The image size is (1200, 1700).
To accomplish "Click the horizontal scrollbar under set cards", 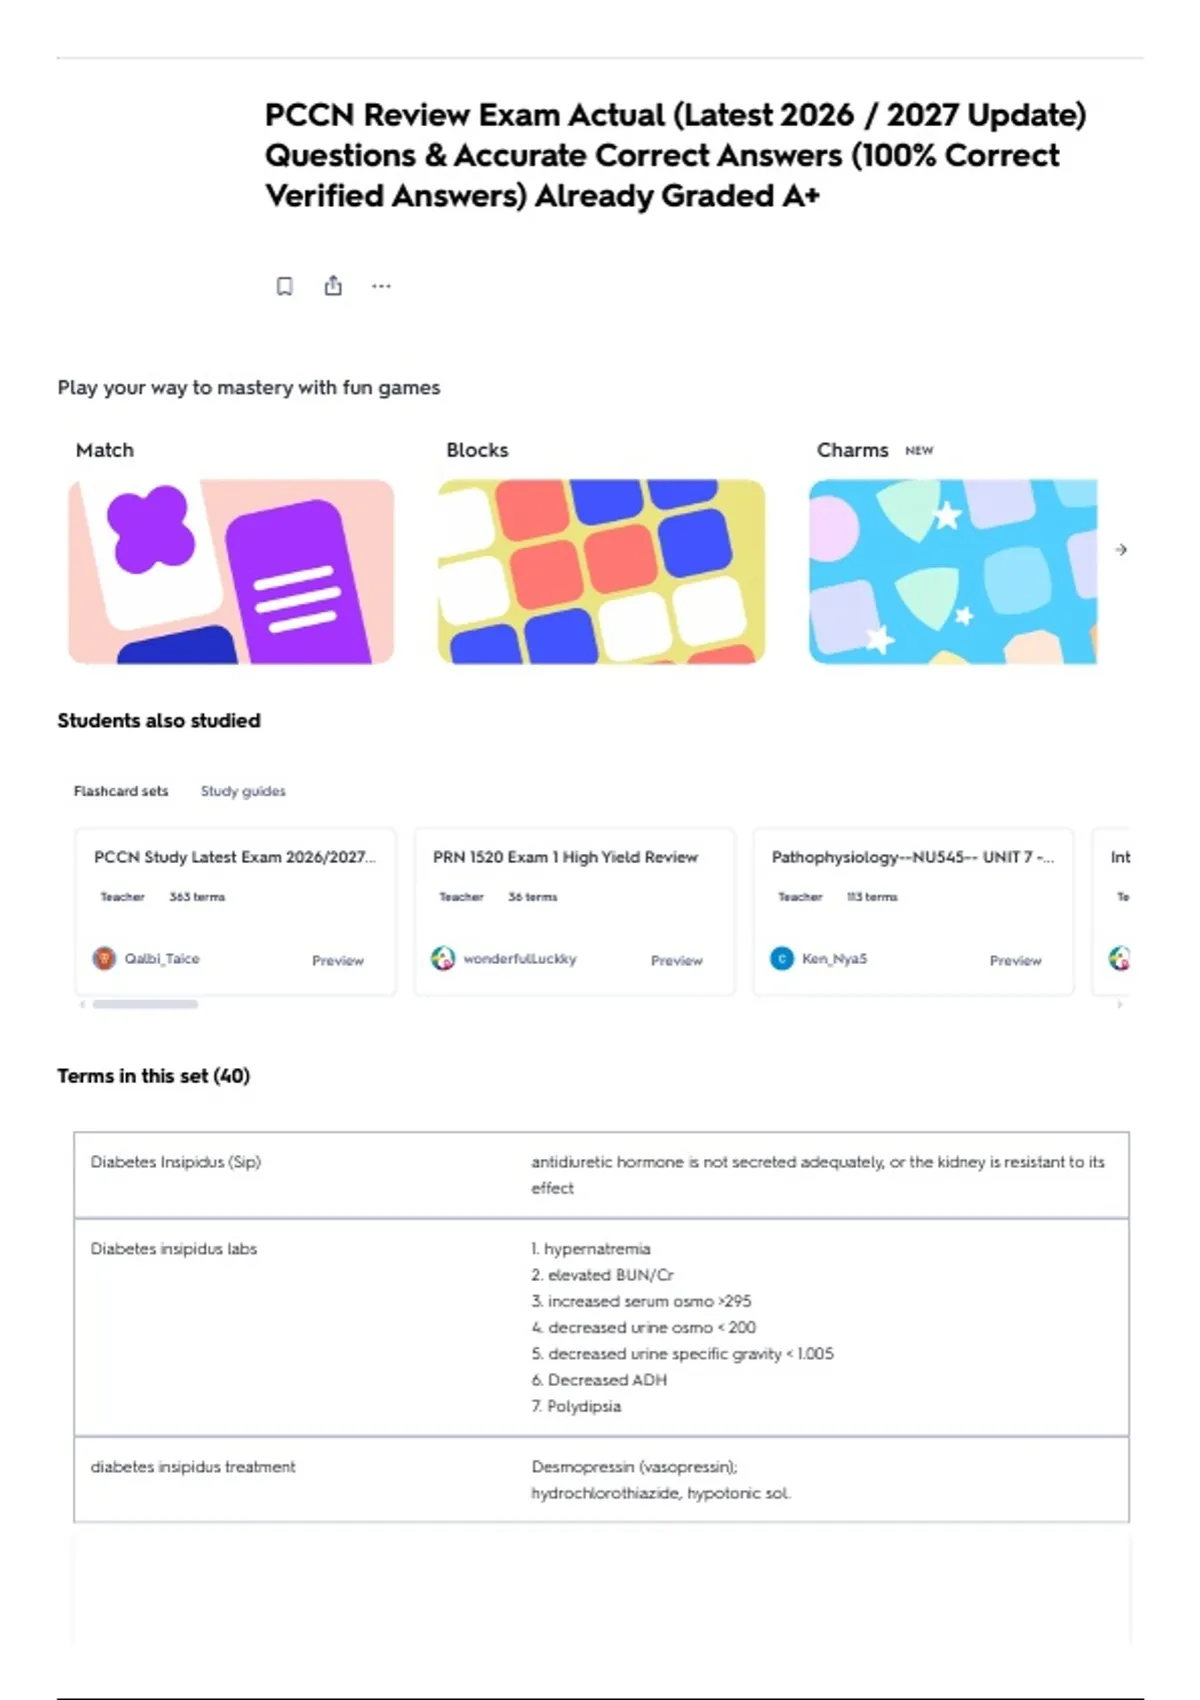I will tap(145, 1004).
